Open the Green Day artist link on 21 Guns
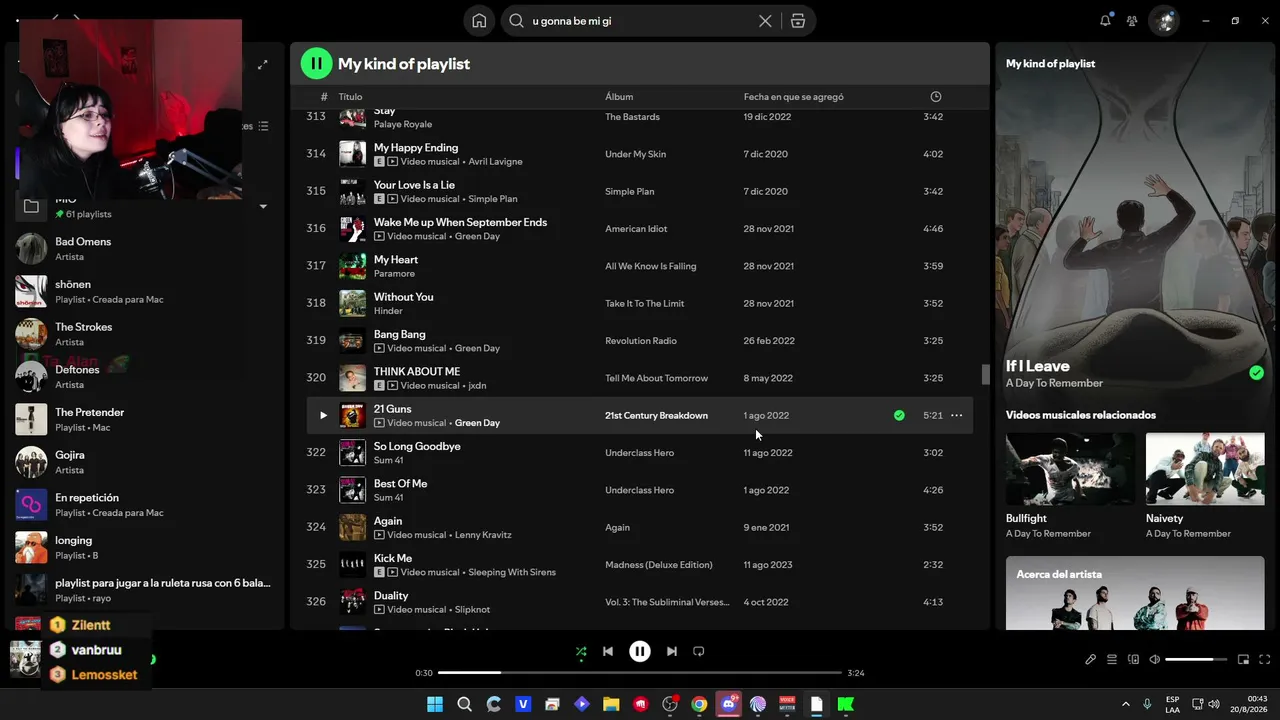The image size is (1280, 720). coord(477,423)
